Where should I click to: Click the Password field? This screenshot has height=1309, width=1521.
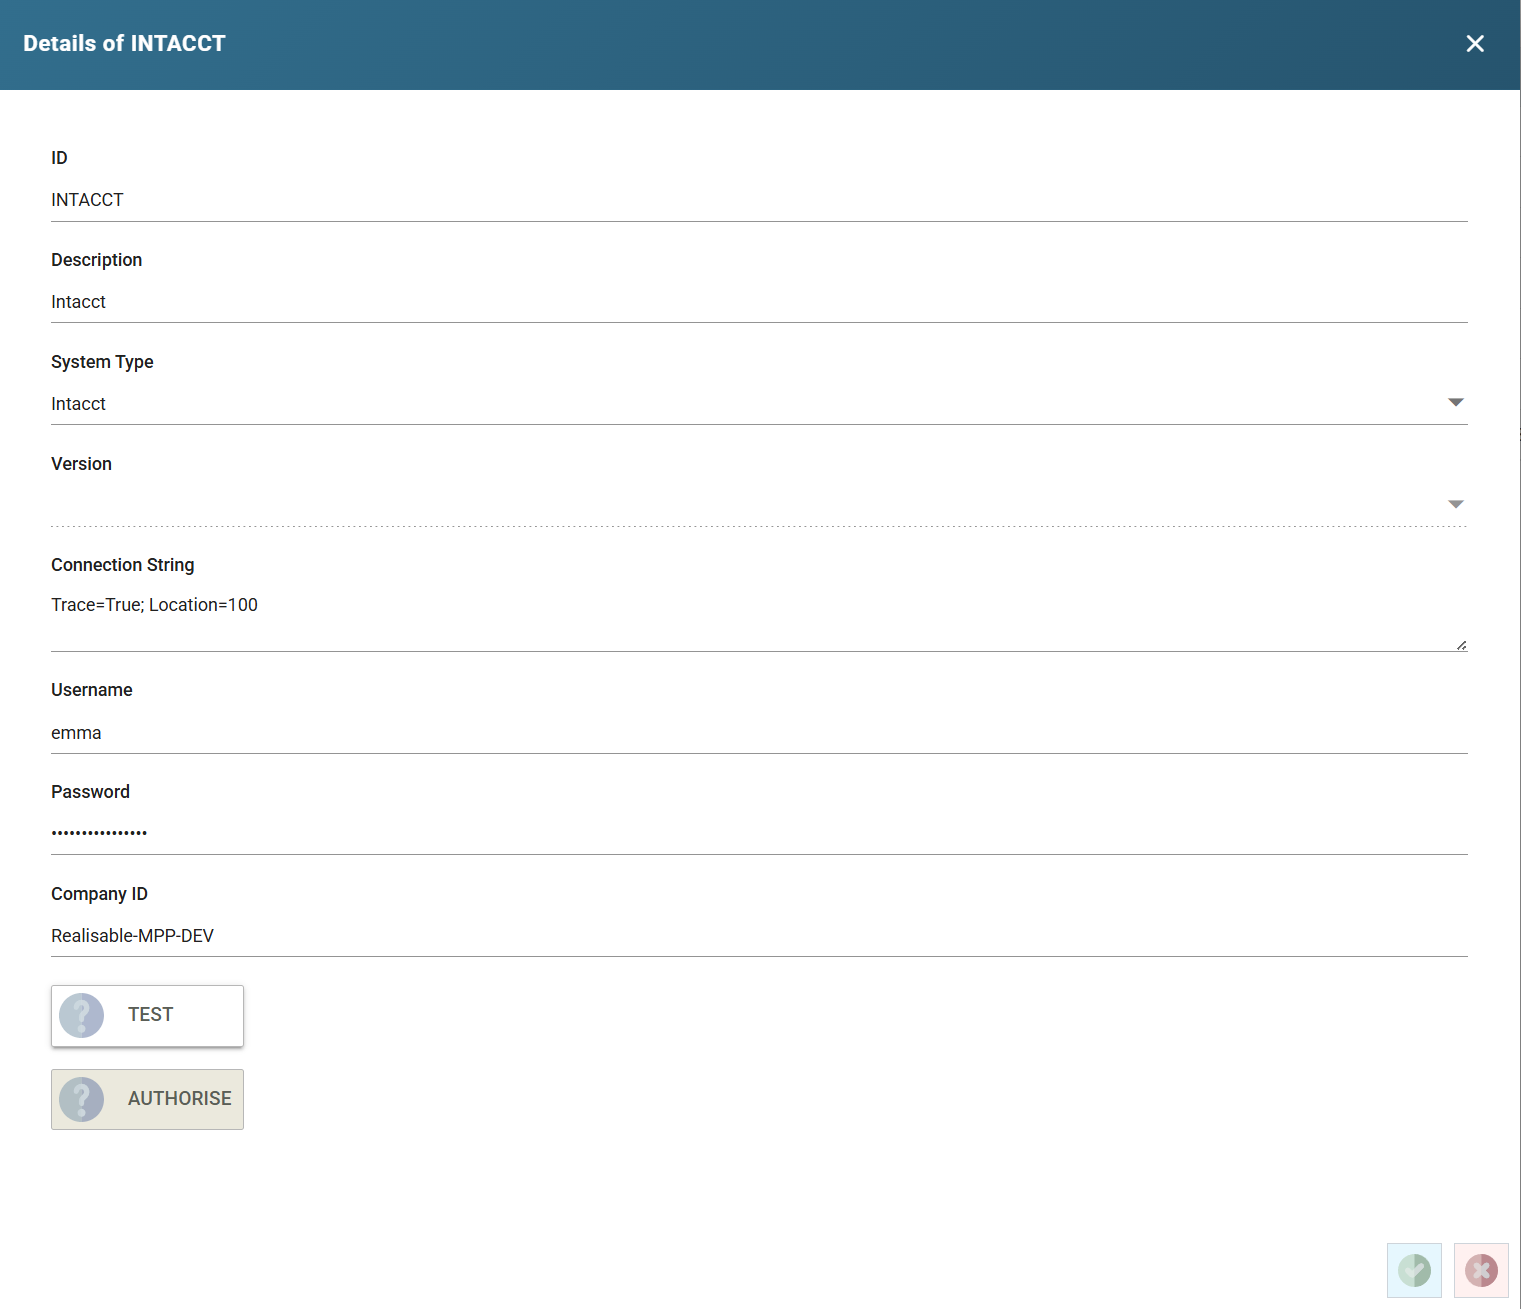click(x=759, y=833)
